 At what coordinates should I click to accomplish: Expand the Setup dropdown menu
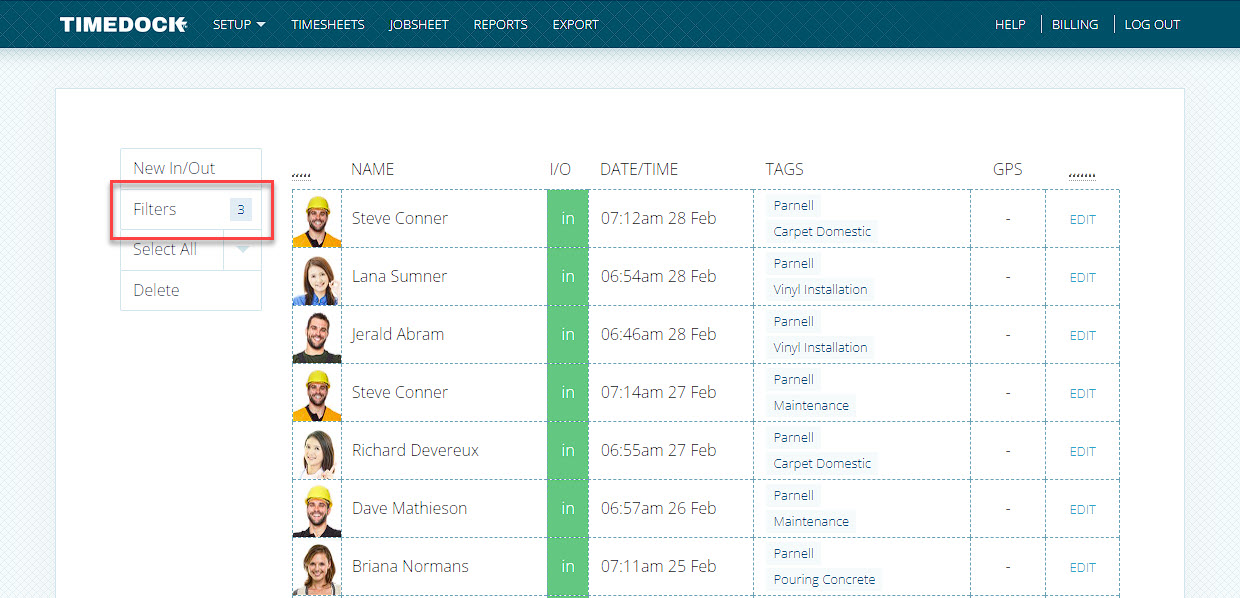point(239,24)
